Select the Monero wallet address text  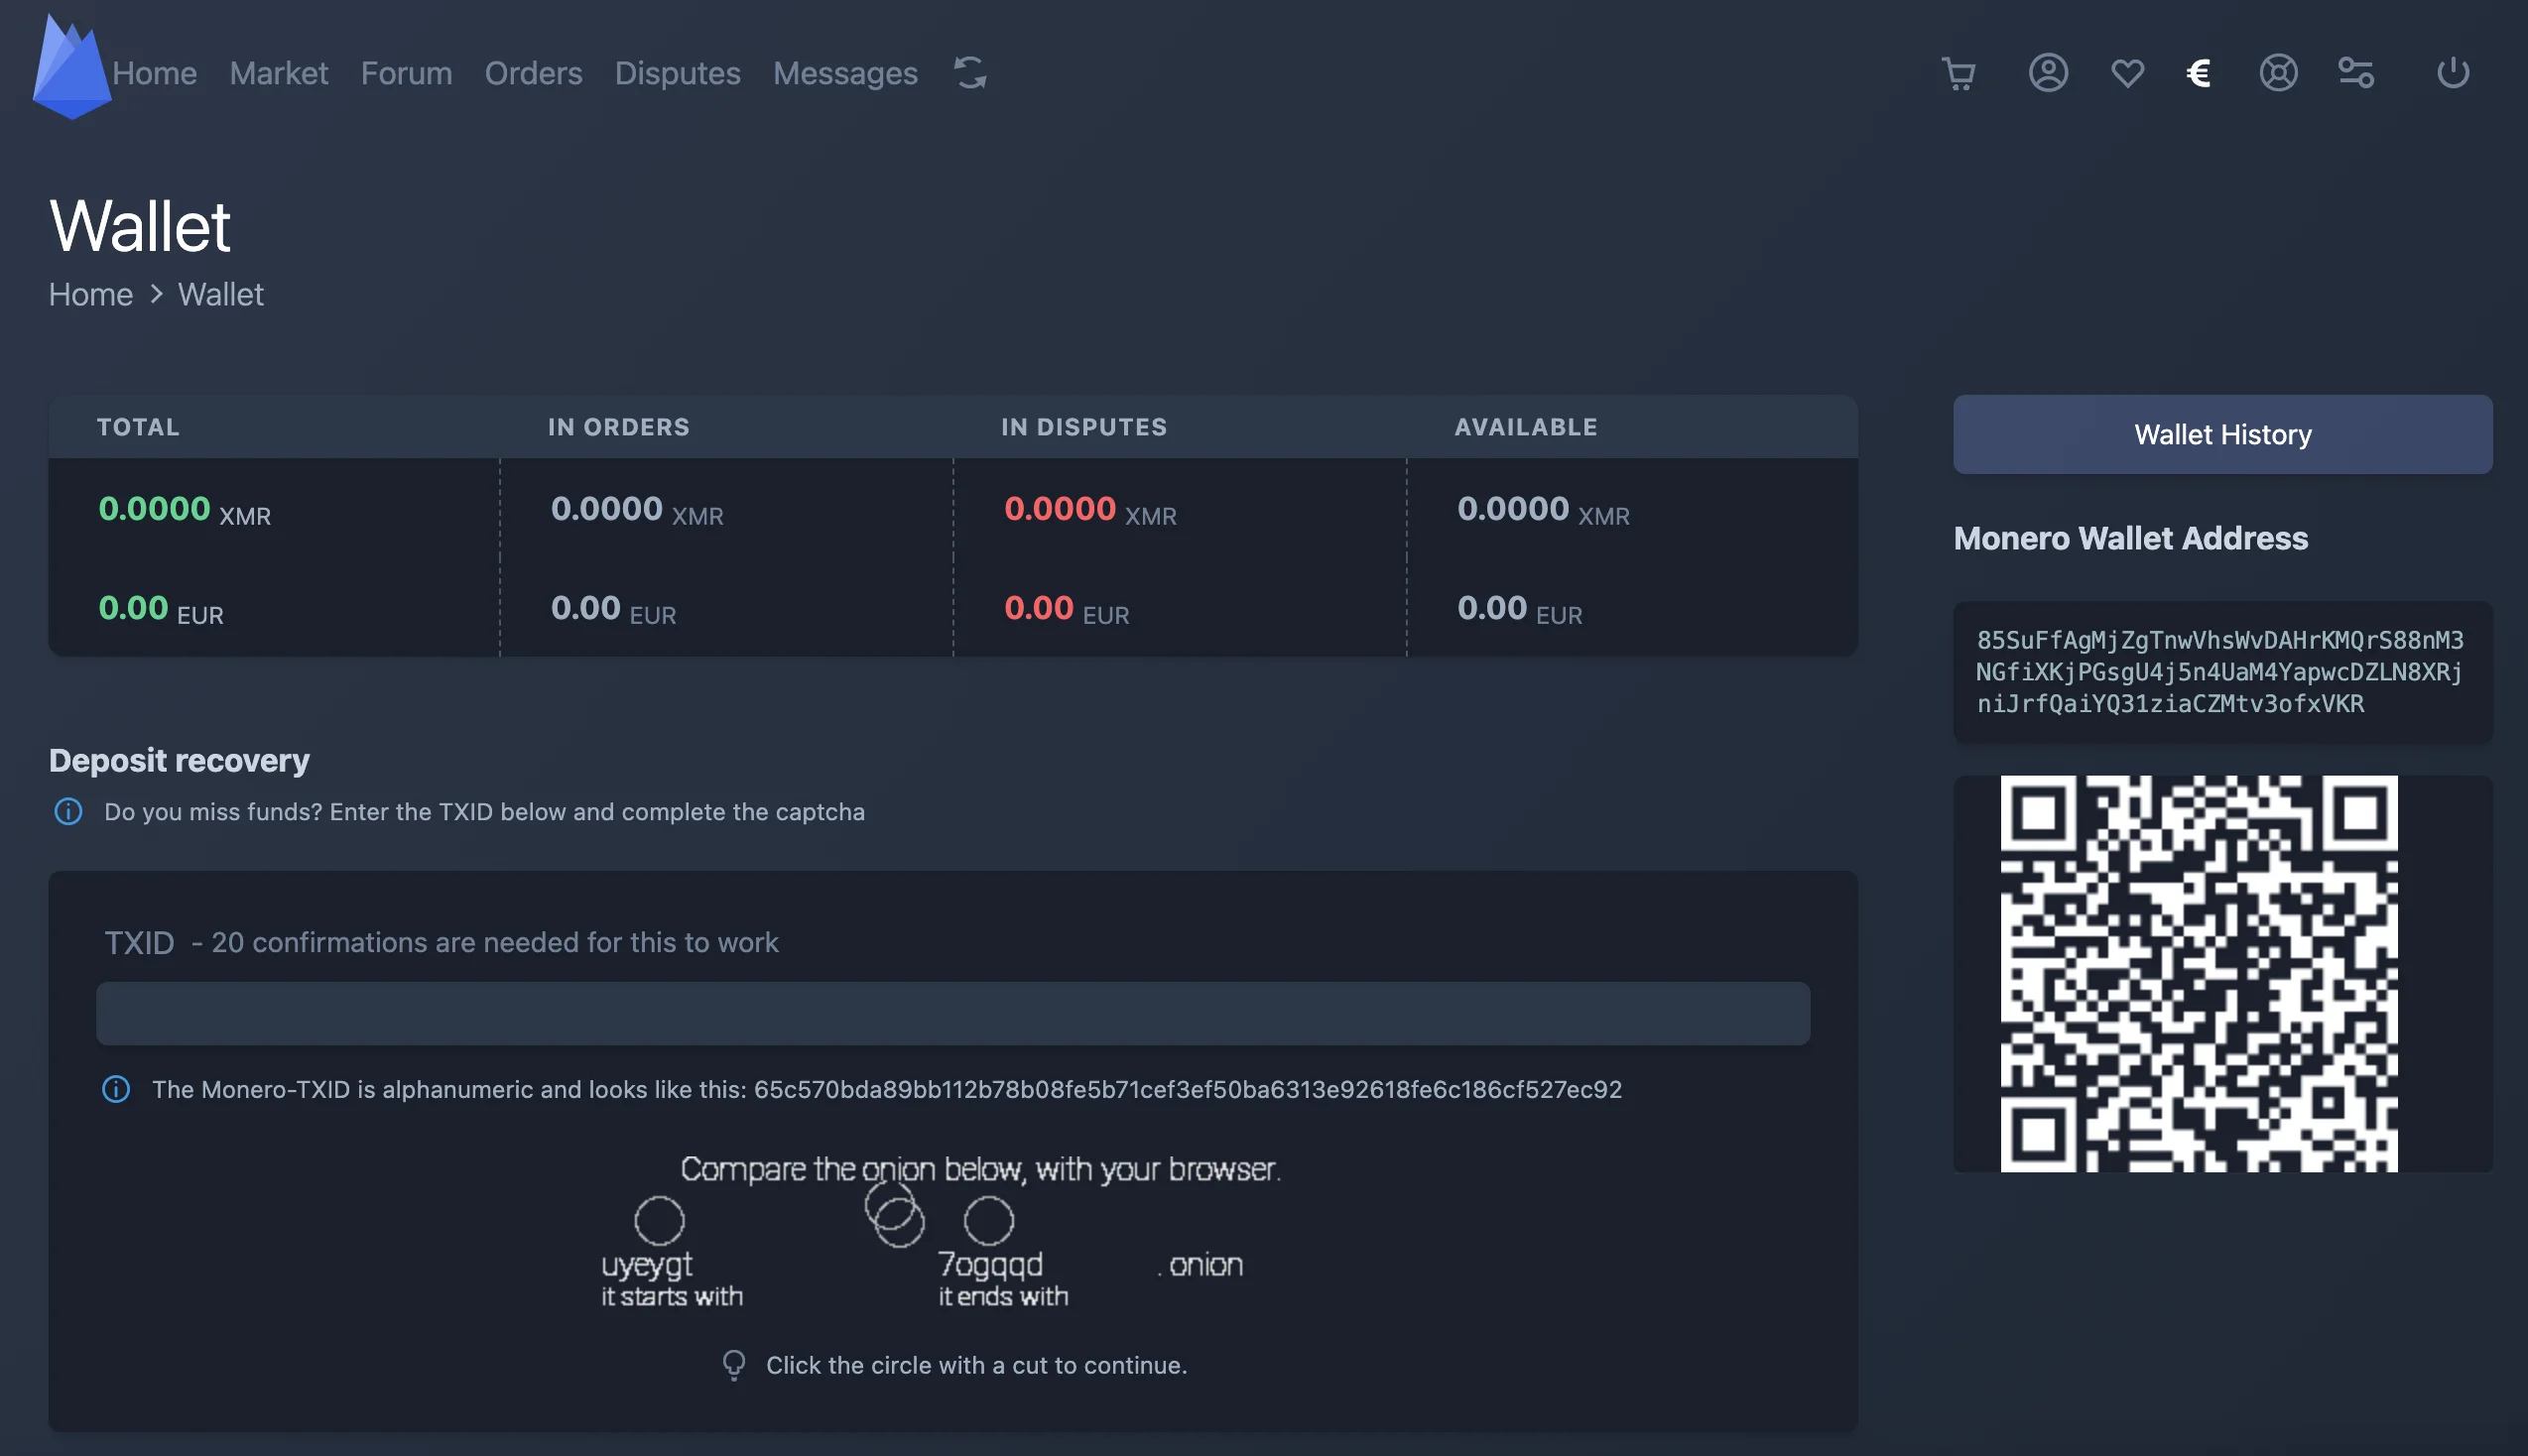click(2220, 671)
